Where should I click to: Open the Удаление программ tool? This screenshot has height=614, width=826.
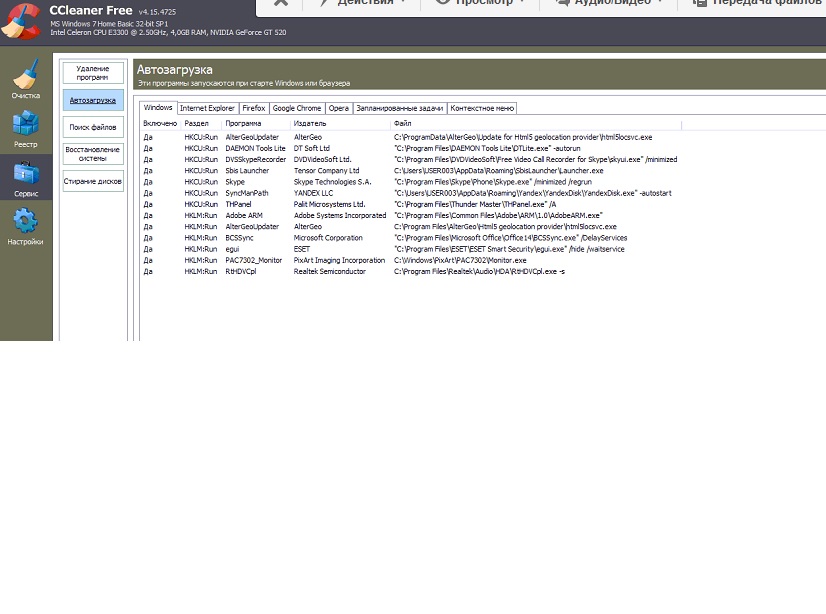tap(93, 73)
